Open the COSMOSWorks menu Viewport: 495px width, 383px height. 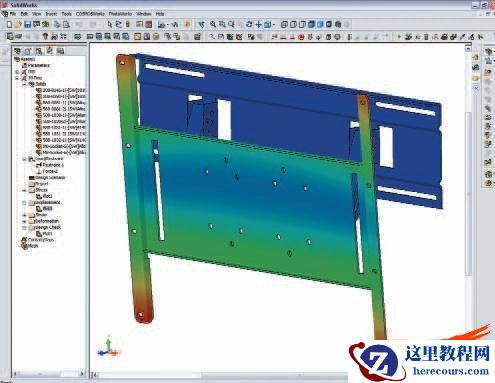point(90,14)
